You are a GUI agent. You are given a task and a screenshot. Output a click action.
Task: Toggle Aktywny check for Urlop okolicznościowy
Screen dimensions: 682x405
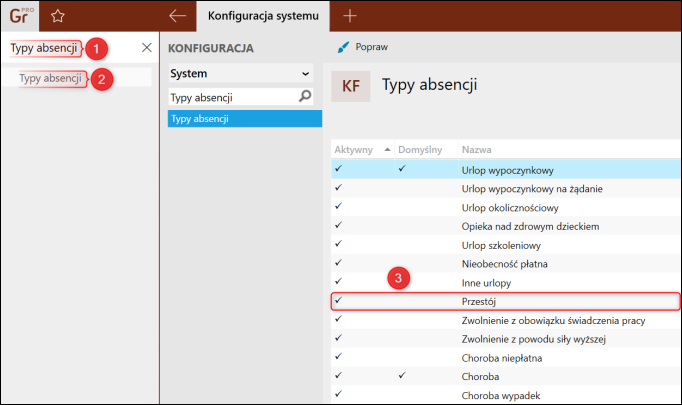(339, 206)
